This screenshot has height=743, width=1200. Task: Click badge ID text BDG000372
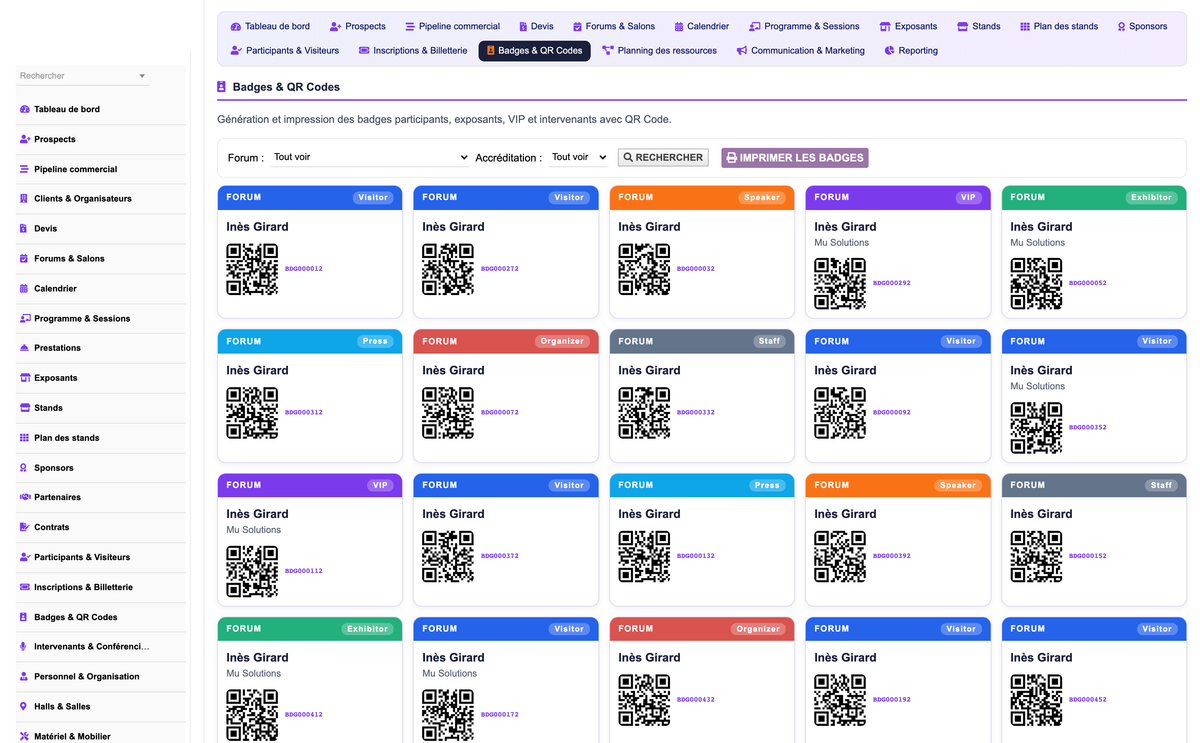pos(500,556)
